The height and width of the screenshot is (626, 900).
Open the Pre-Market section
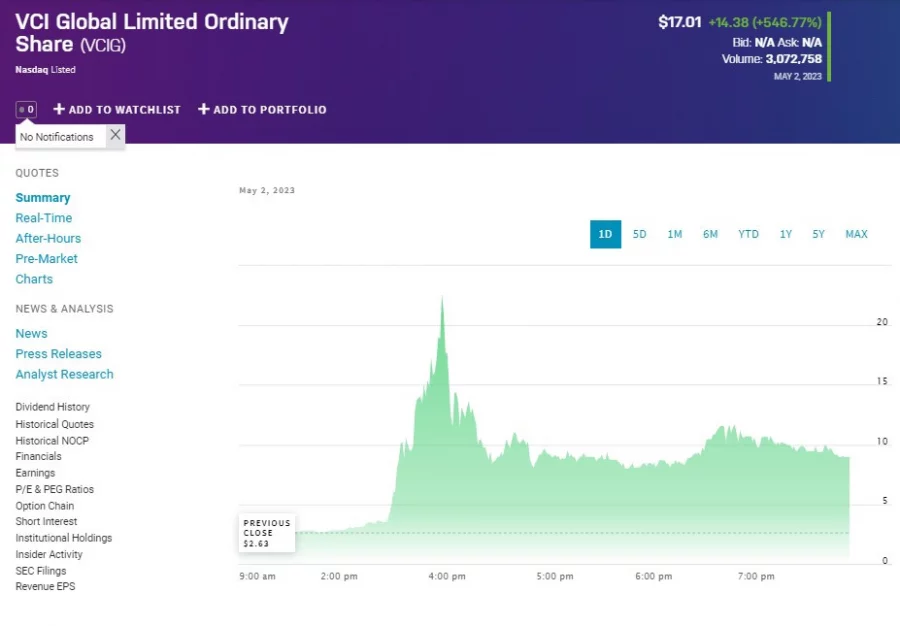(44, 258)
